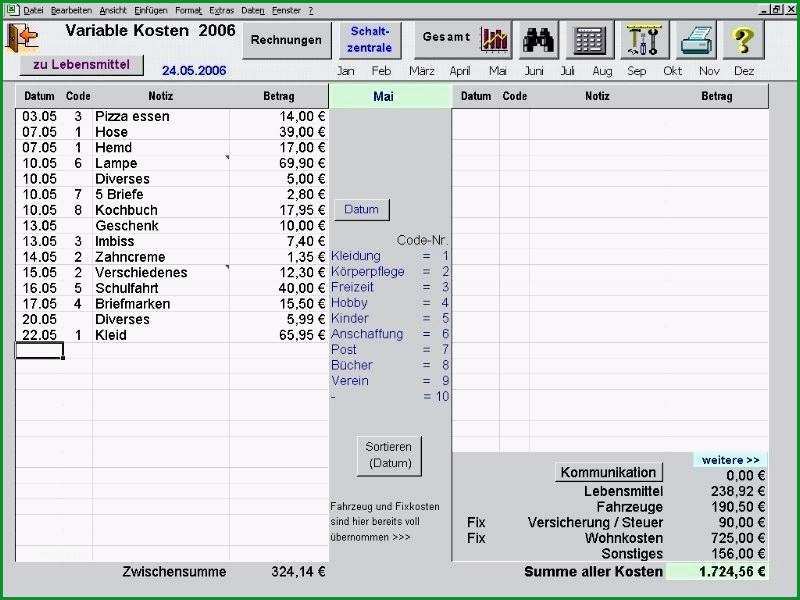
Task: Select the 'Zahncreme' note cell
Action: (x=161, y=257)
